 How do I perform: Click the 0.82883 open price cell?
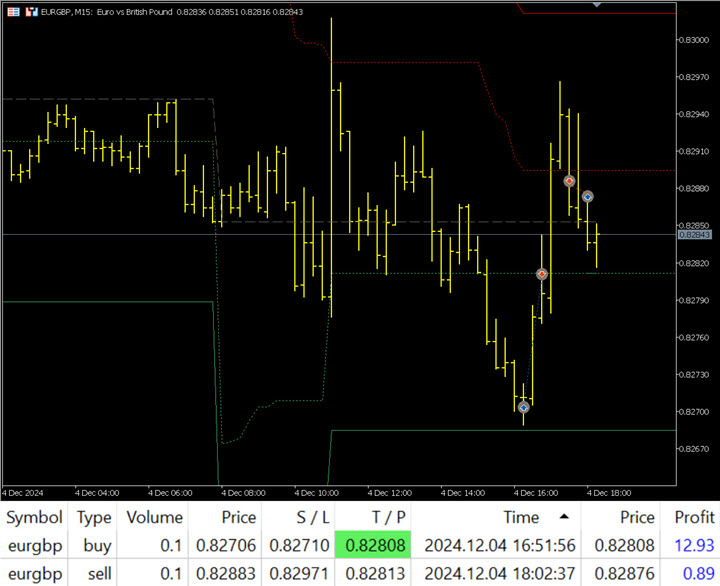(x=226, y=573)
